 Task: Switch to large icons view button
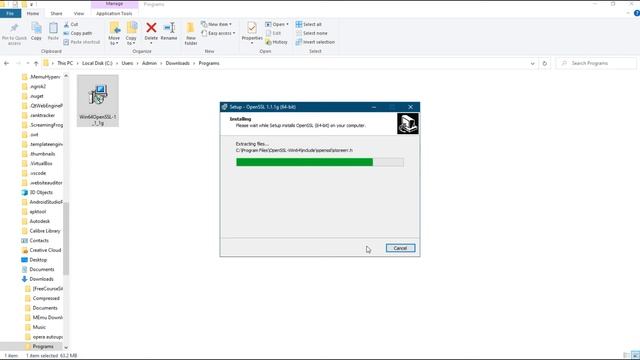click(635, 356)
